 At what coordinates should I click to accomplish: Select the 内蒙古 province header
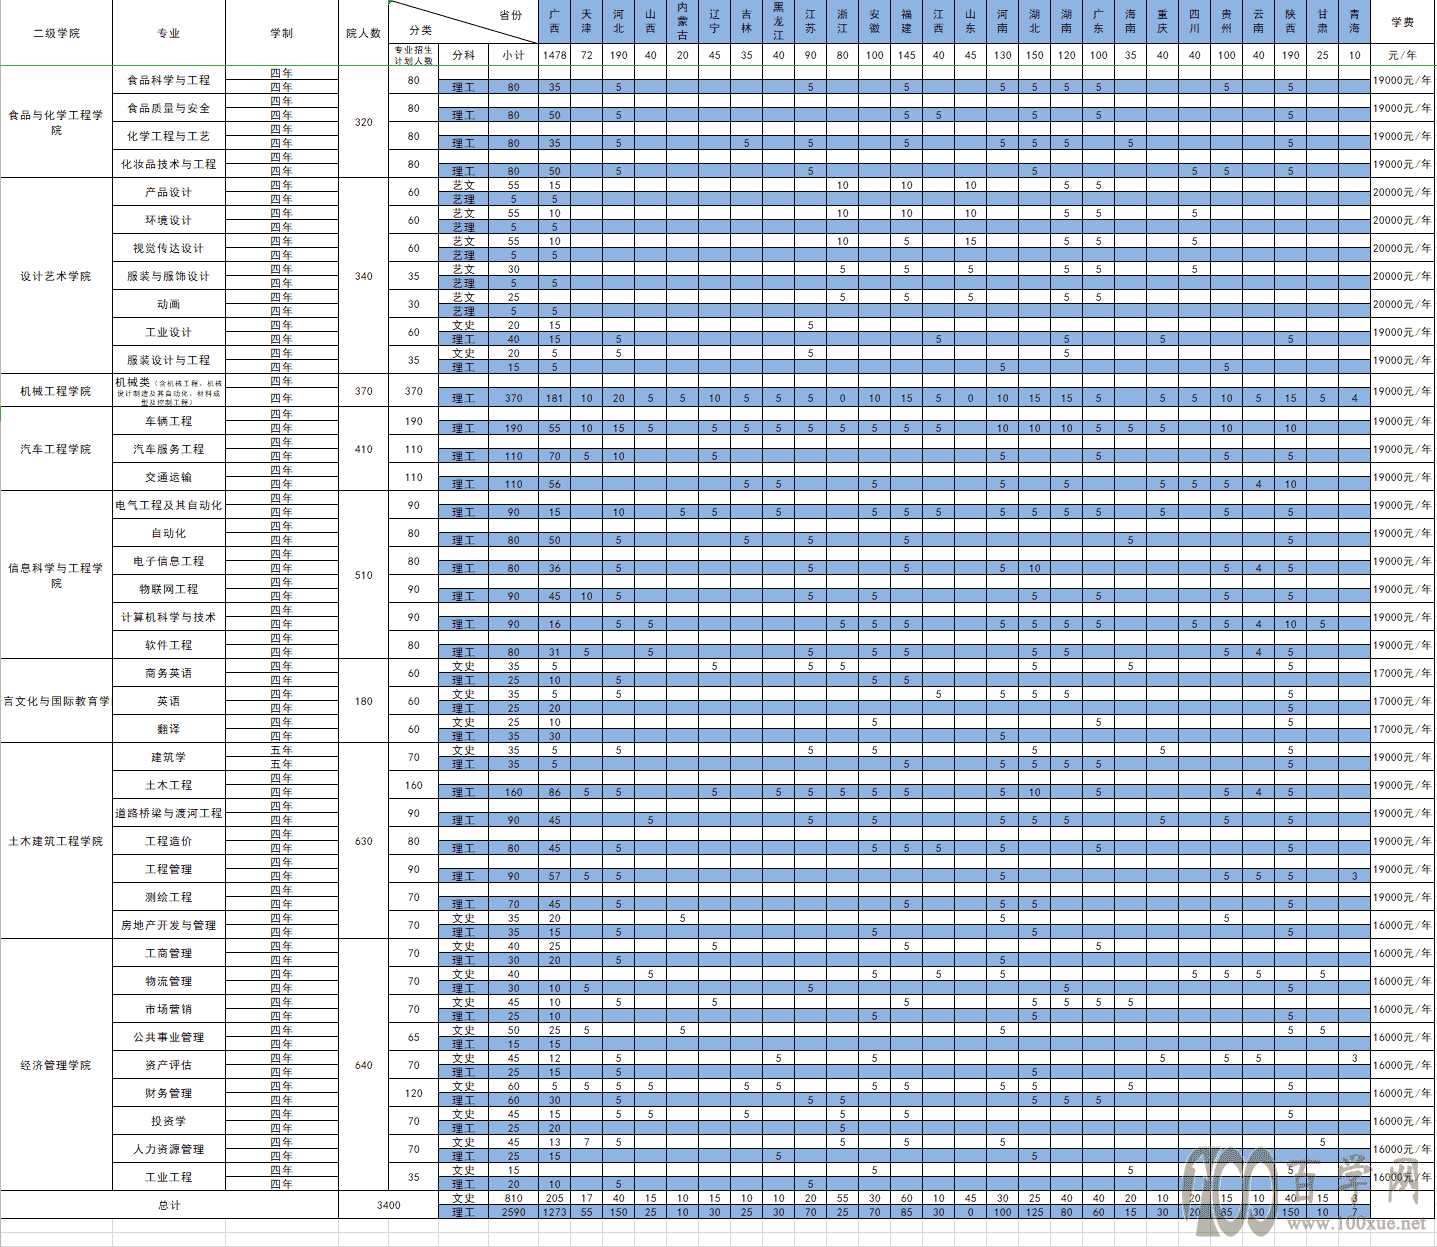click(682, 22)
